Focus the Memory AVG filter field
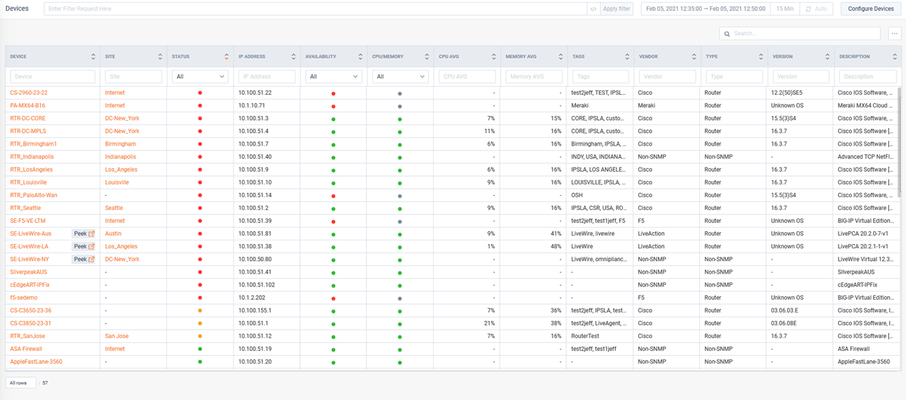906x400 pixels. [534, 76]
